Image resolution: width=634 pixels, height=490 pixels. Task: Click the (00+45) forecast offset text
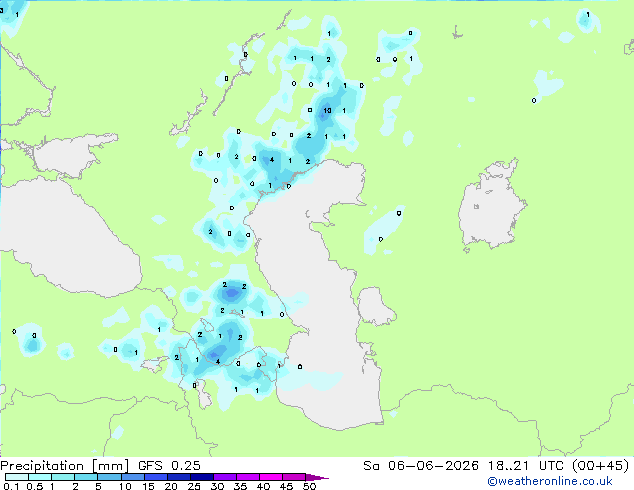tap(601, 466)
